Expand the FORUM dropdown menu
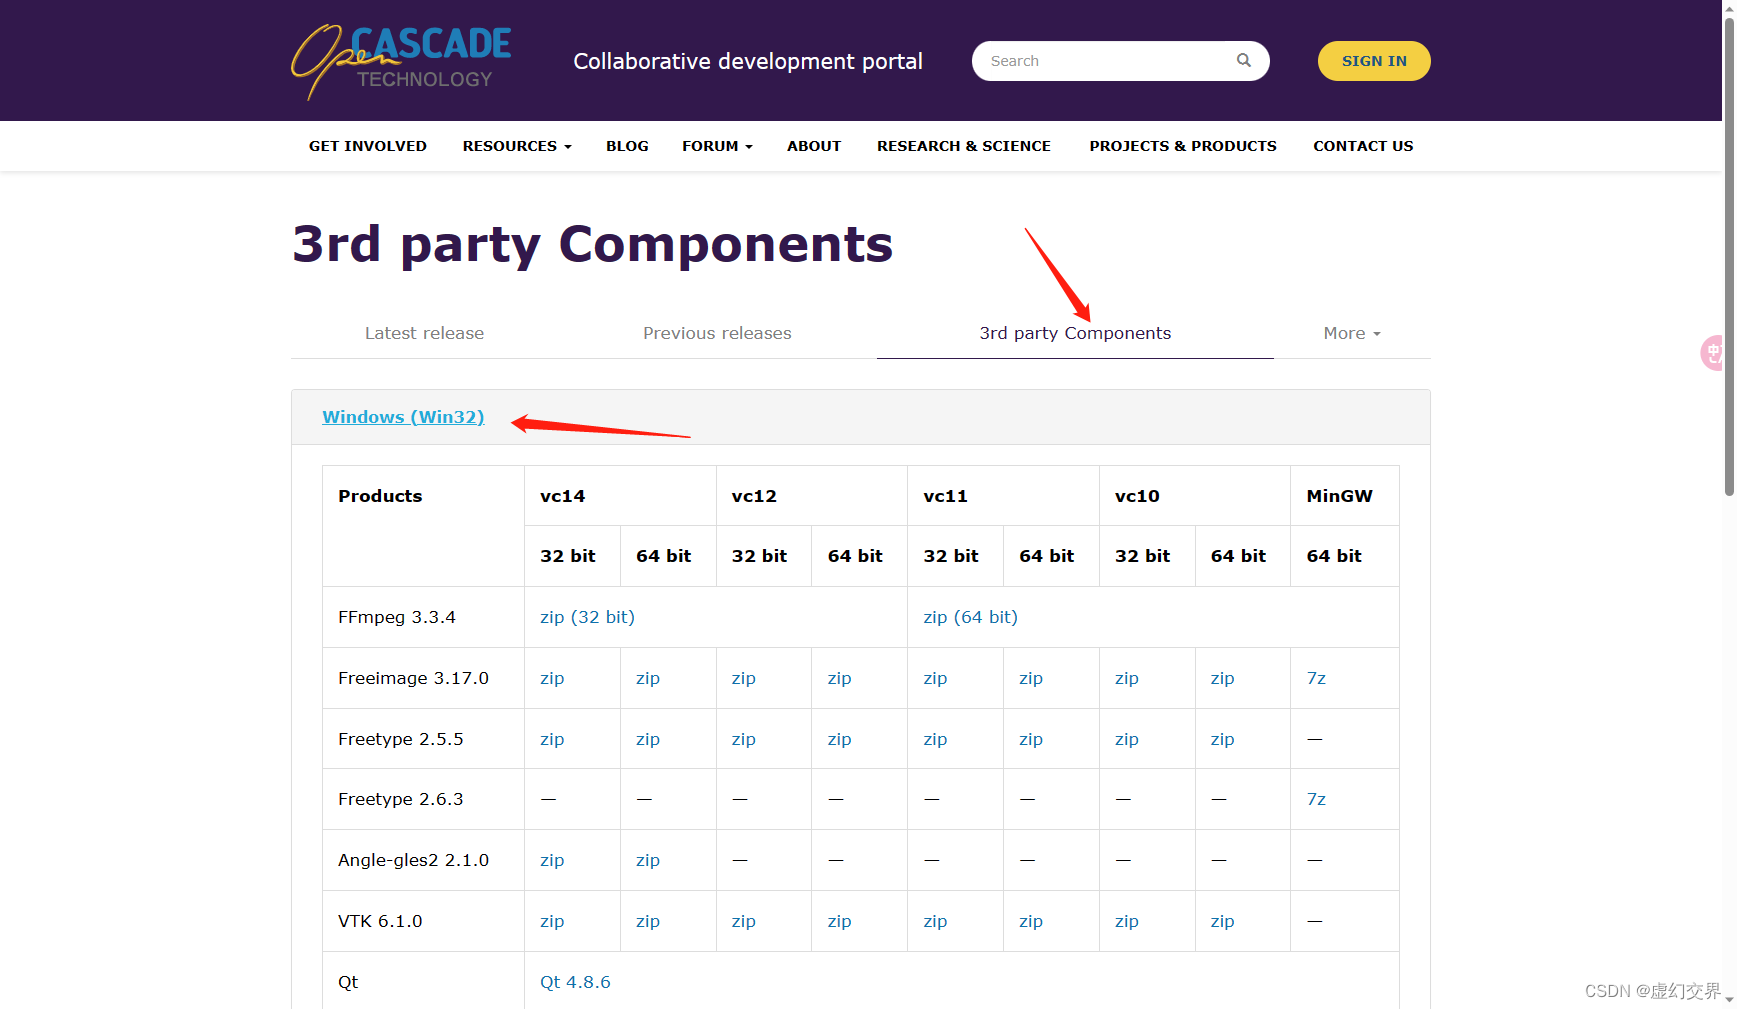Screen dimensions: 1737x1009 pyautogui.click(x=716, y=146)
